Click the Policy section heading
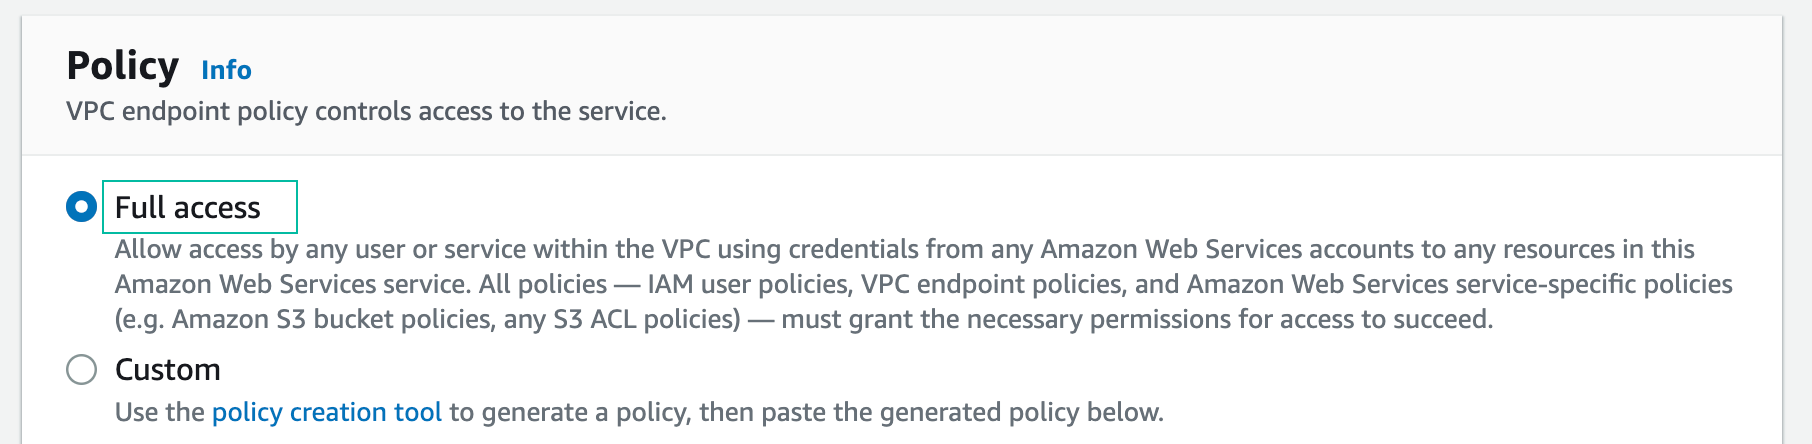The height and width of the screenshot is (444, 1812). coord(122,66)
